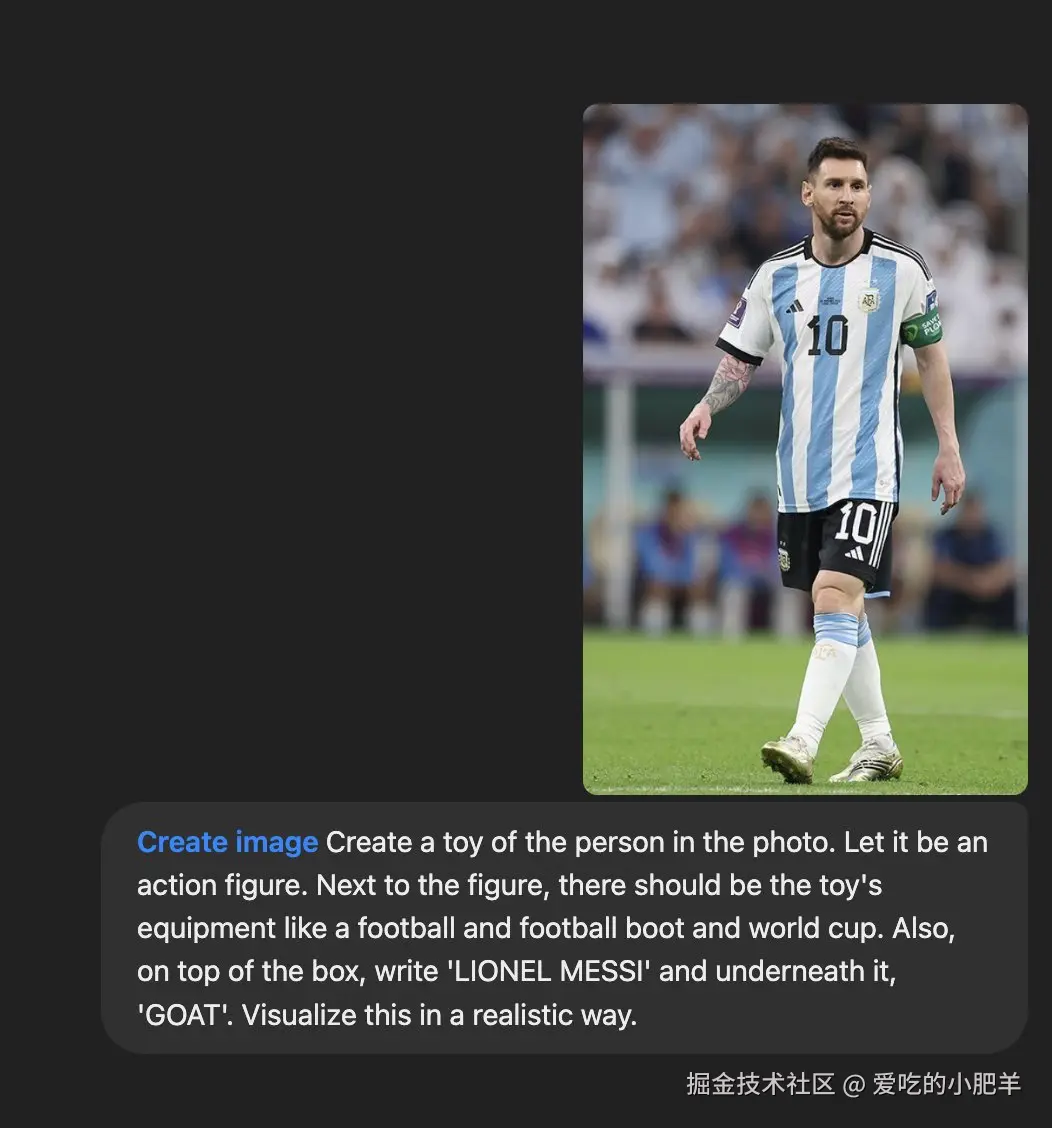Click the number 10 on the jersey
1052x1128 pixels.
click(x=827, y=335)
